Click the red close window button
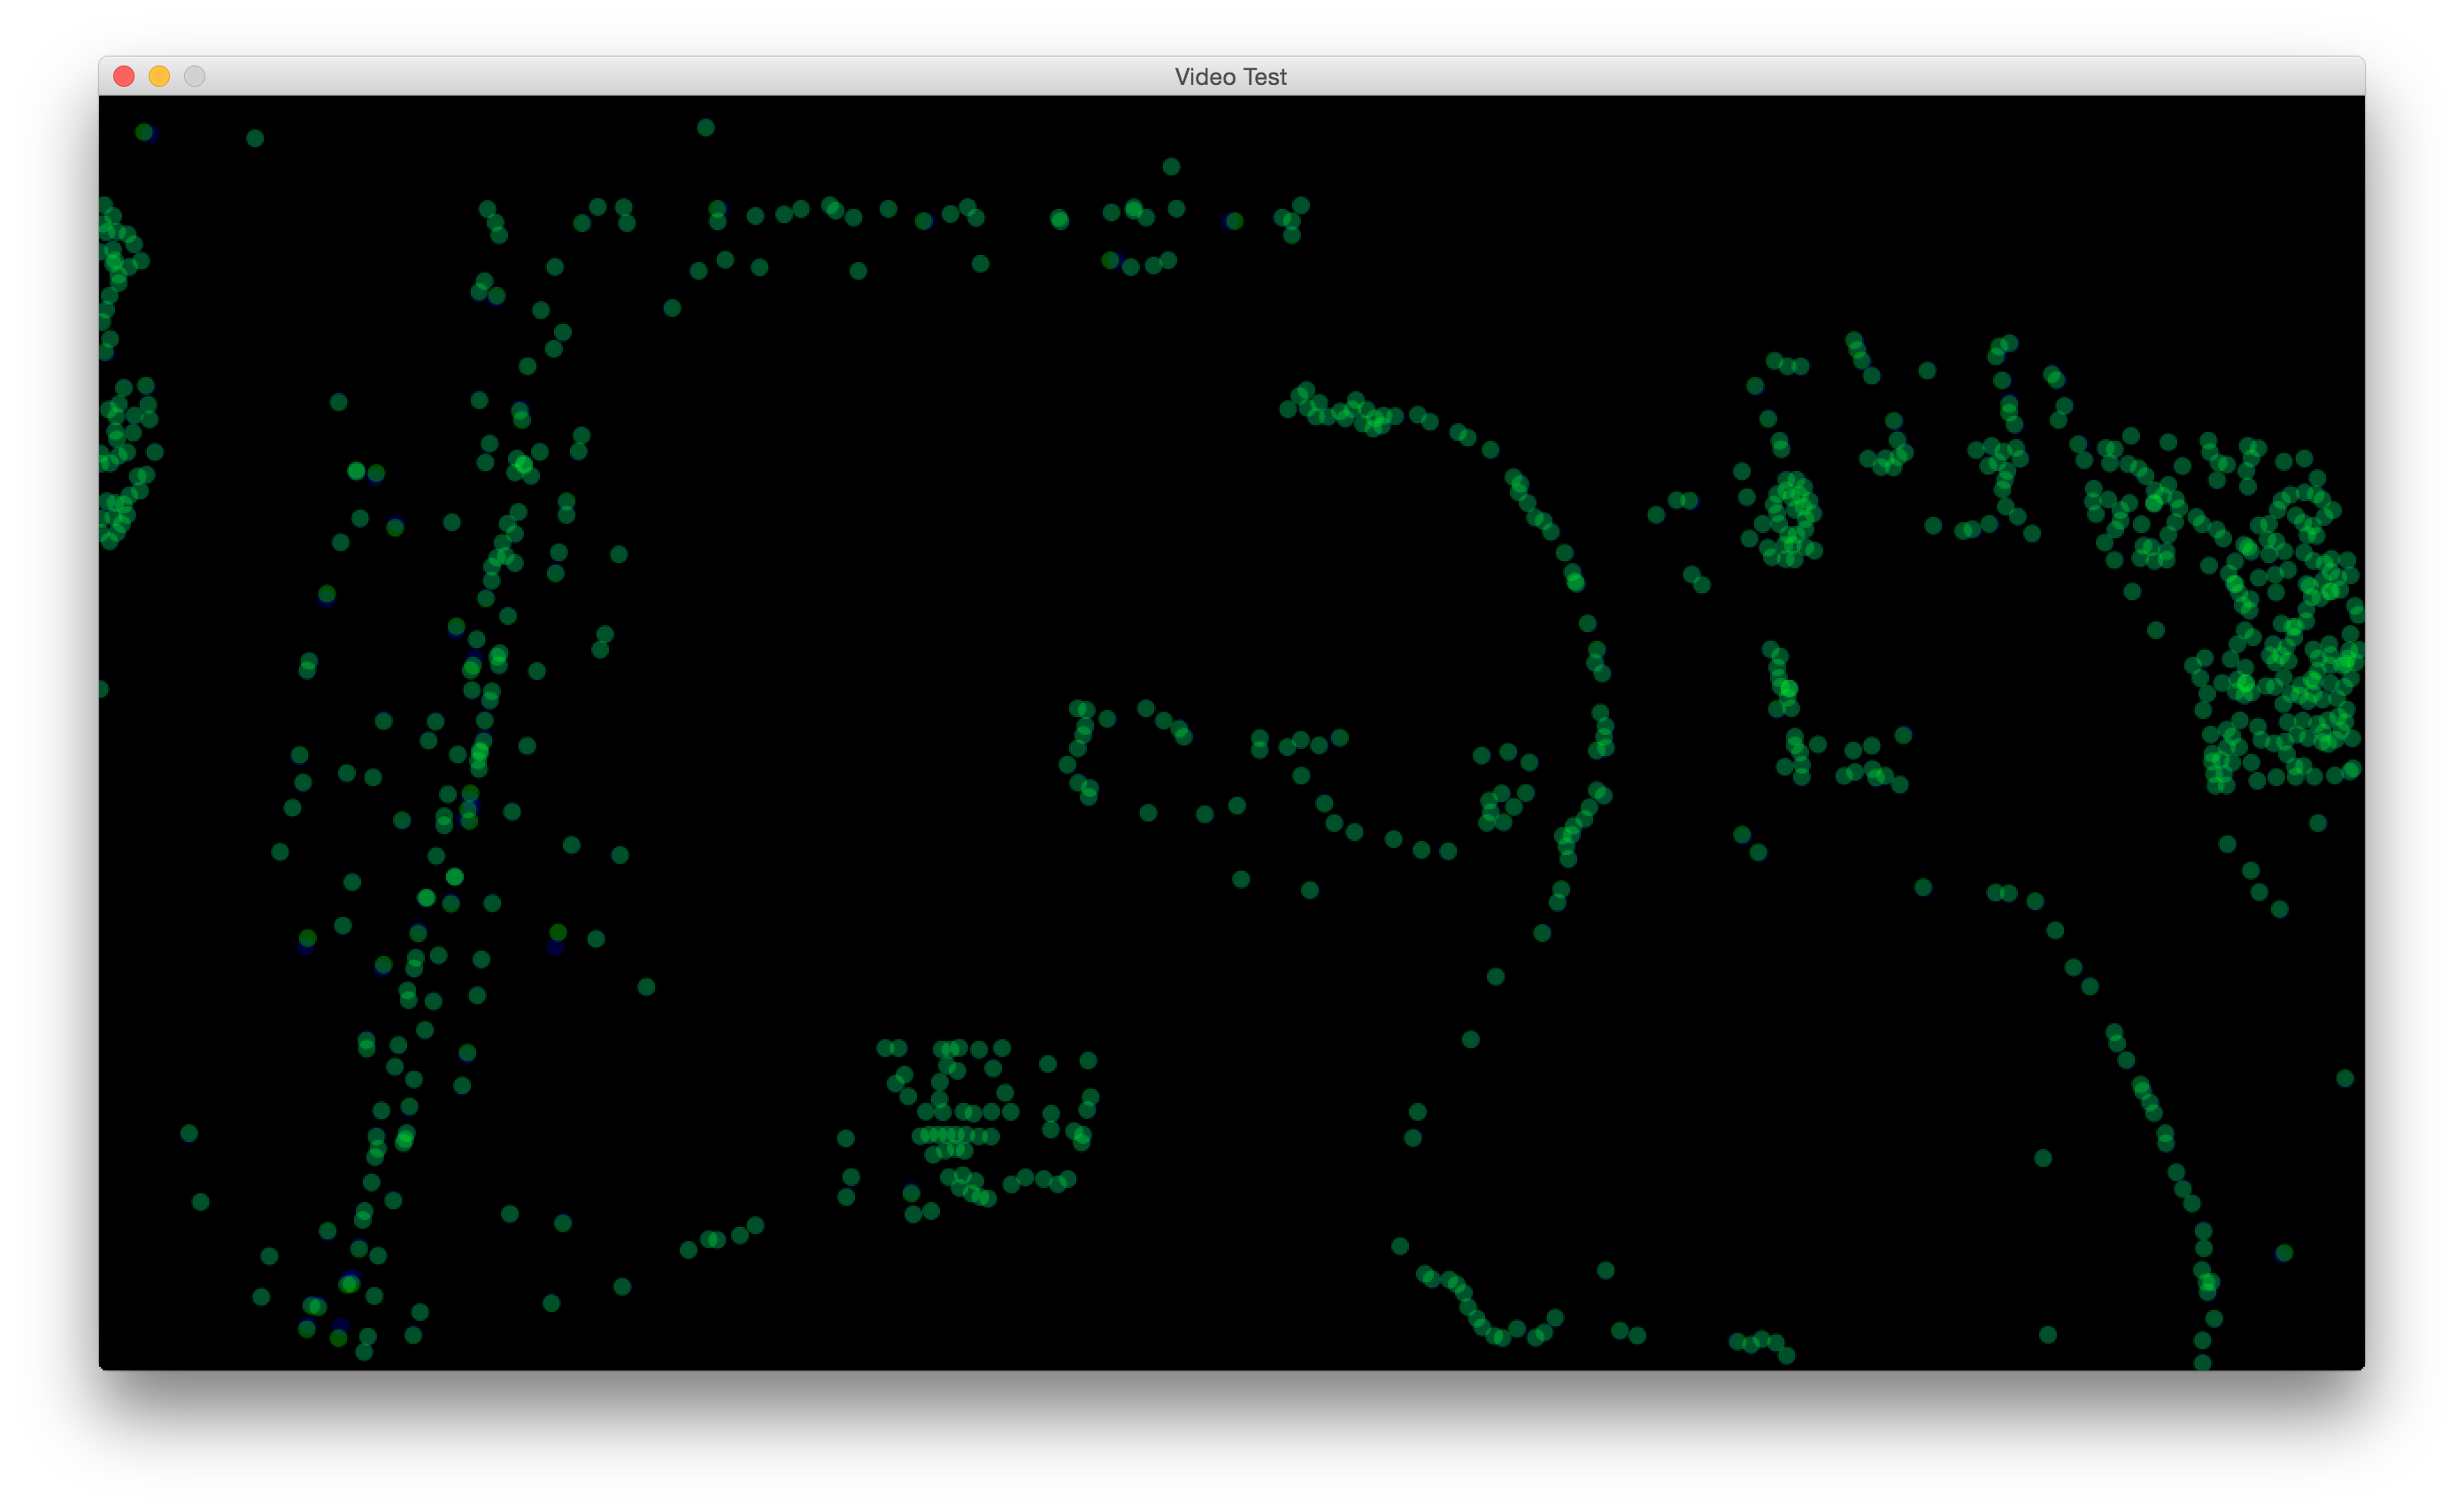Screen dimensions: 2464x1512 pyautogui.click(x=124, y=76)
